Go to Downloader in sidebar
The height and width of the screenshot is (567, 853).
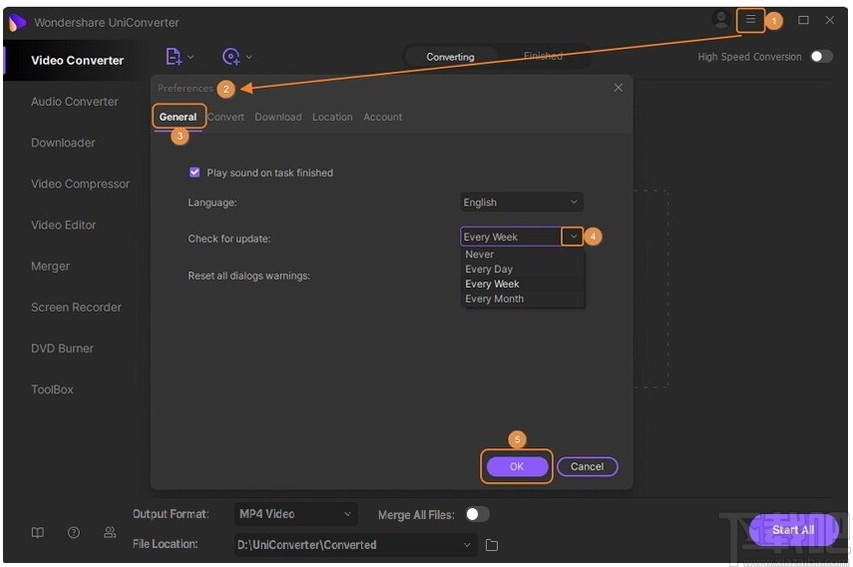coord(63,143)
